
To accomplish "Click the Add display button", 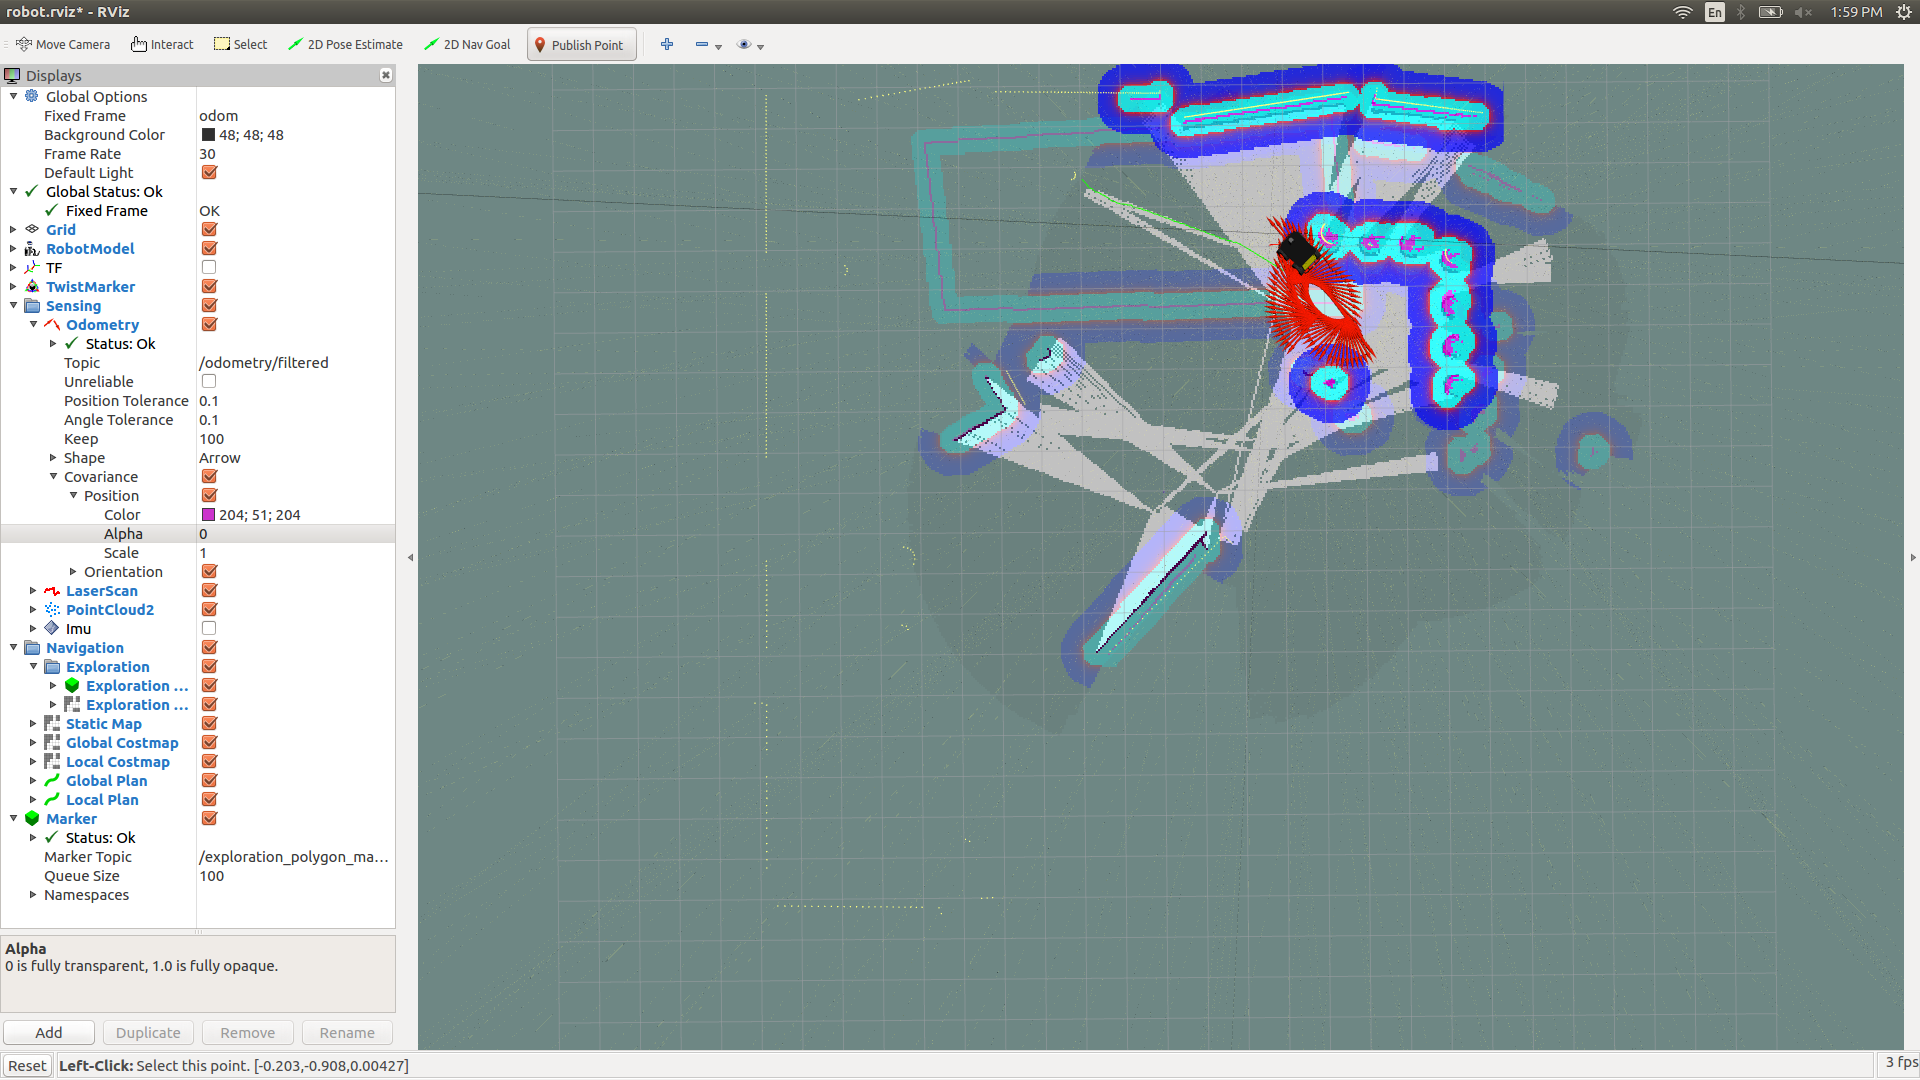I will [49, 1033].
